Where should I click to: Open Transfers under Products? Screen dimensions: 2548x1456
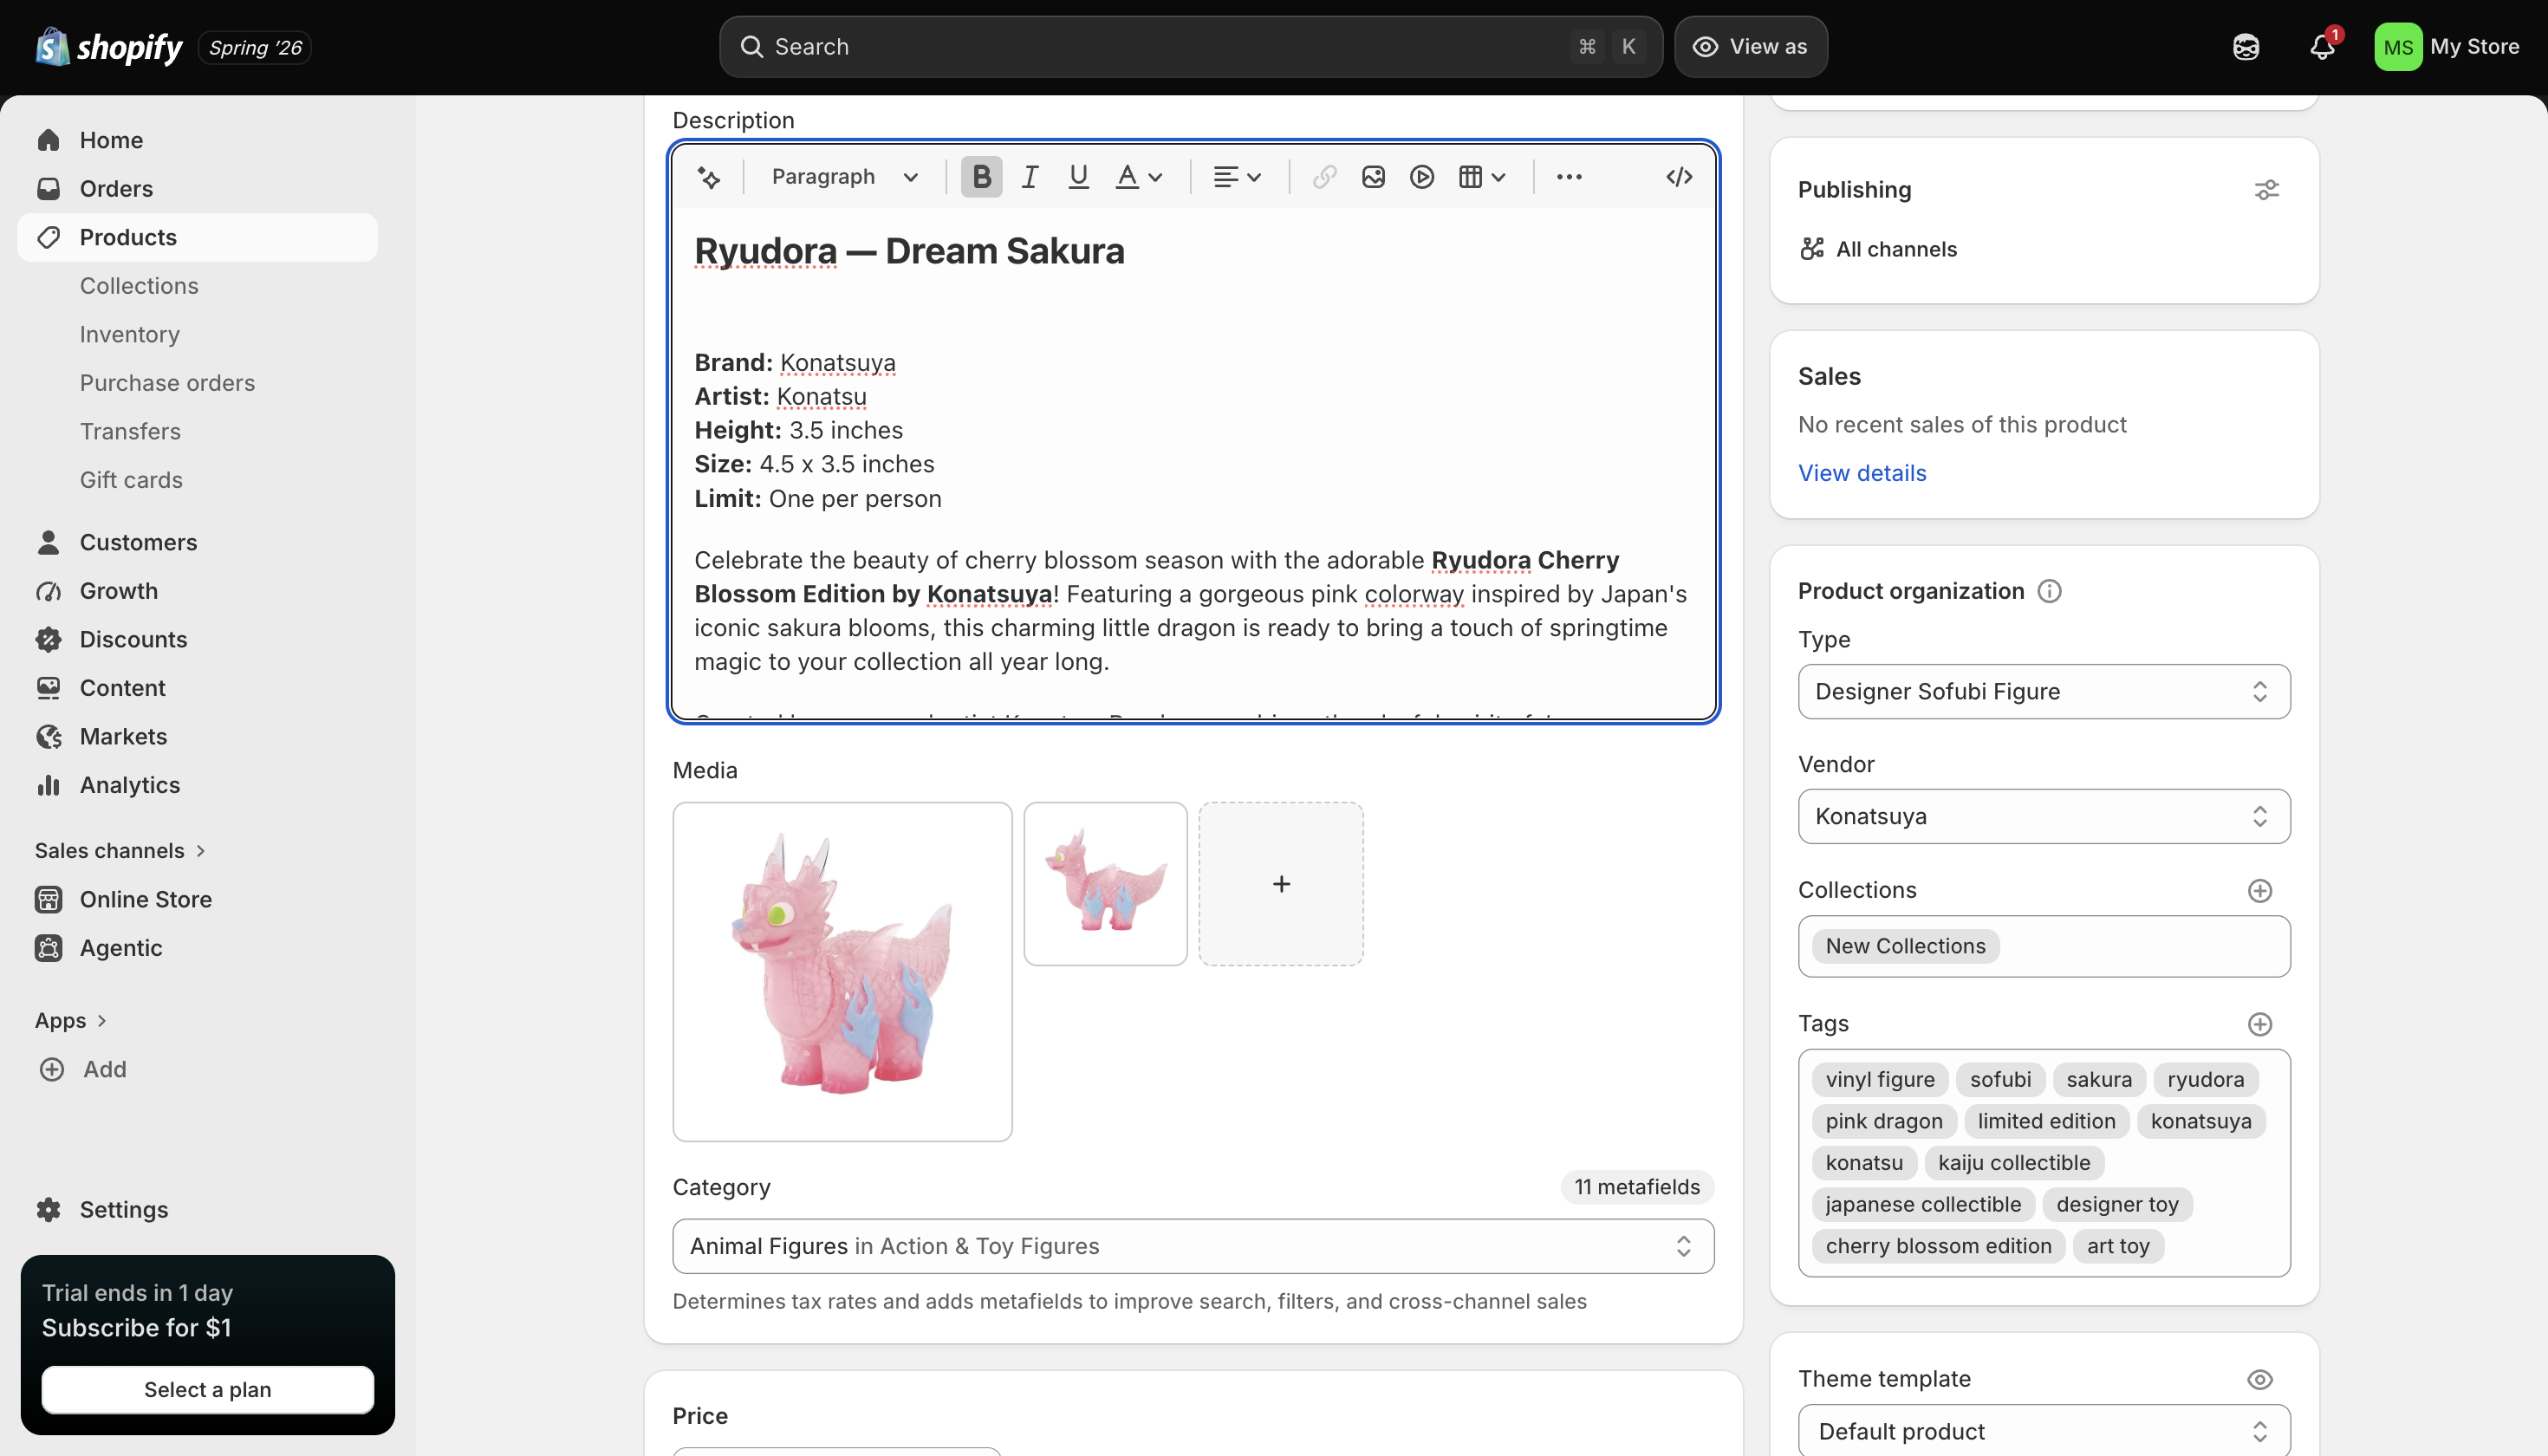pos(130,431)
